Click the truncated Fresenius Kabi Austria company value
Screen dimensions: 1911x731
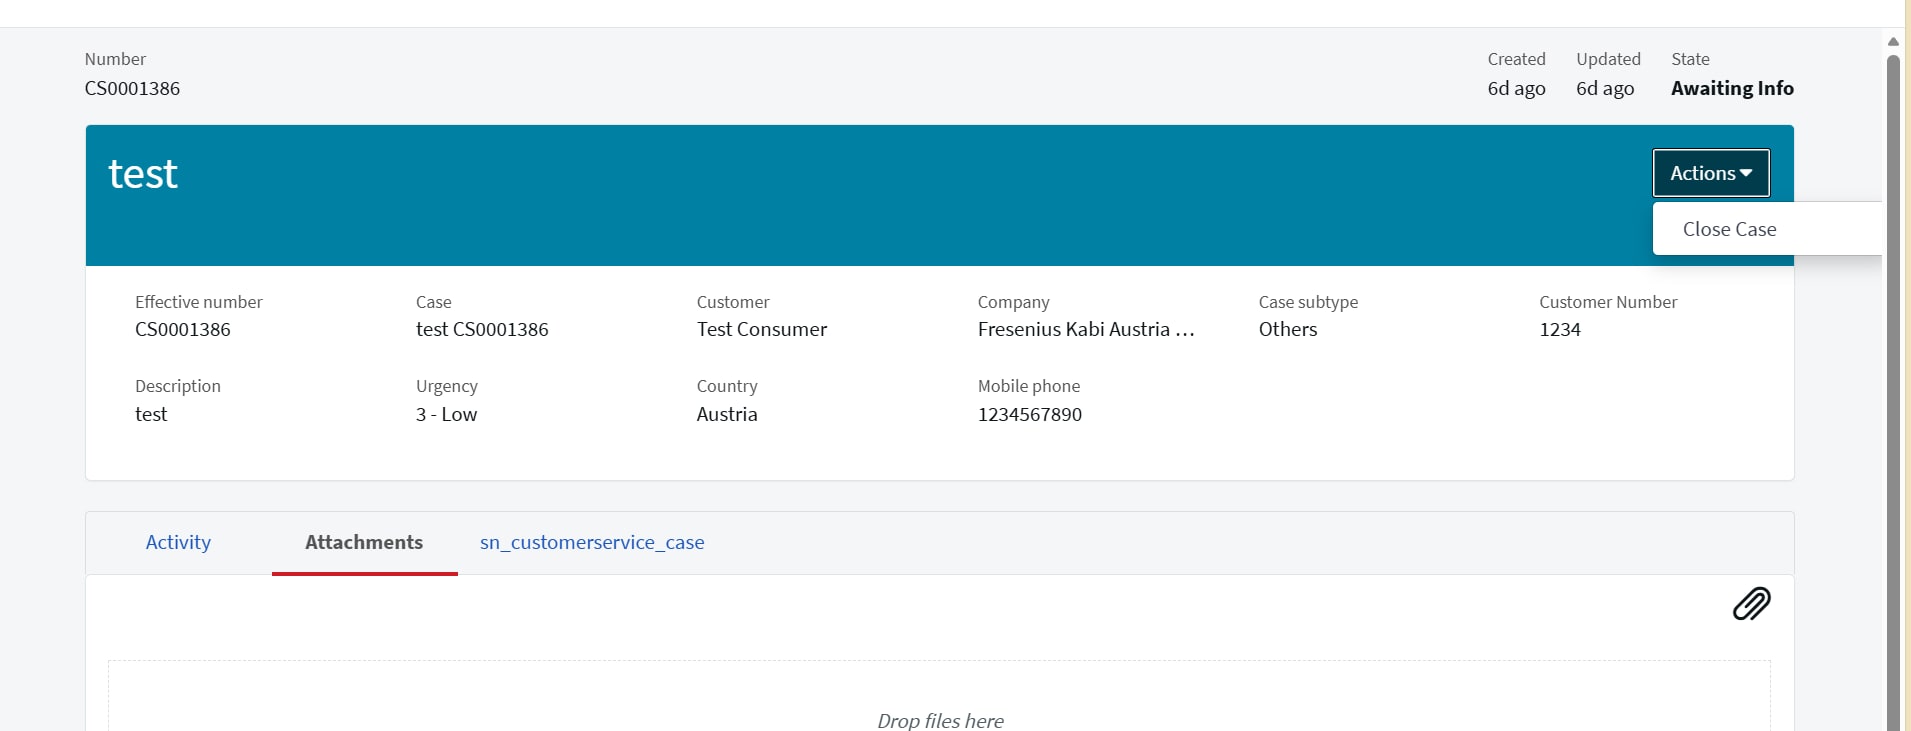[x=1086, y=329]
